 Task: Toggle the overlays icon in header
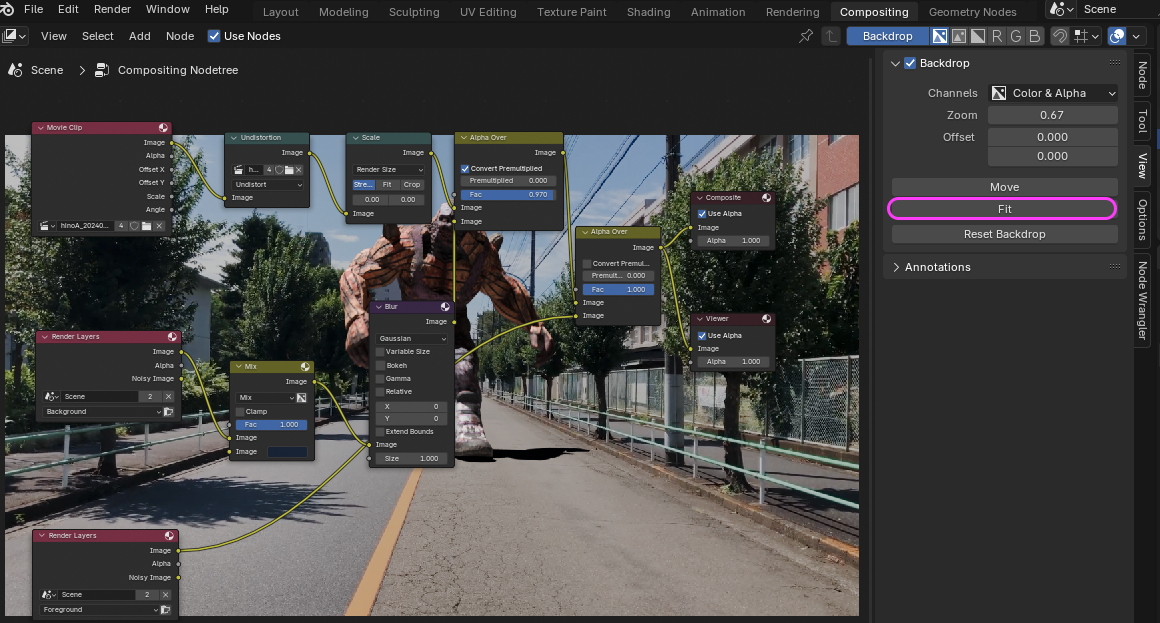[x=1117, y=36]
